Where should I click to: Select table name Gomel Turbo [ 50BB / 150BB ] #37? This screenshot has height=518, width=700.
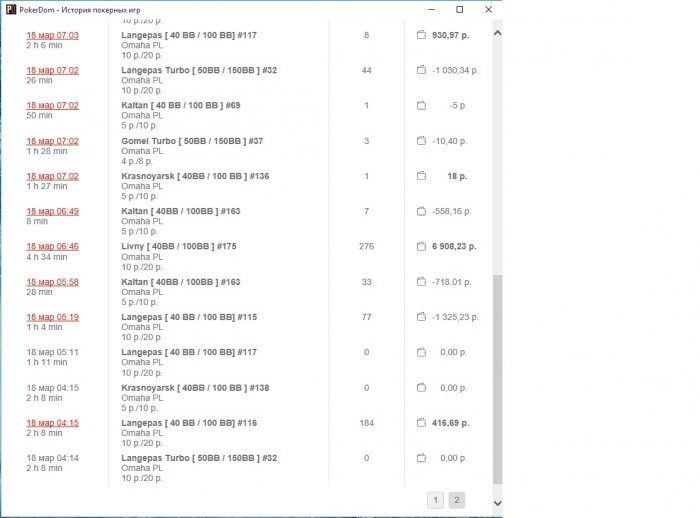coord(192,141)
